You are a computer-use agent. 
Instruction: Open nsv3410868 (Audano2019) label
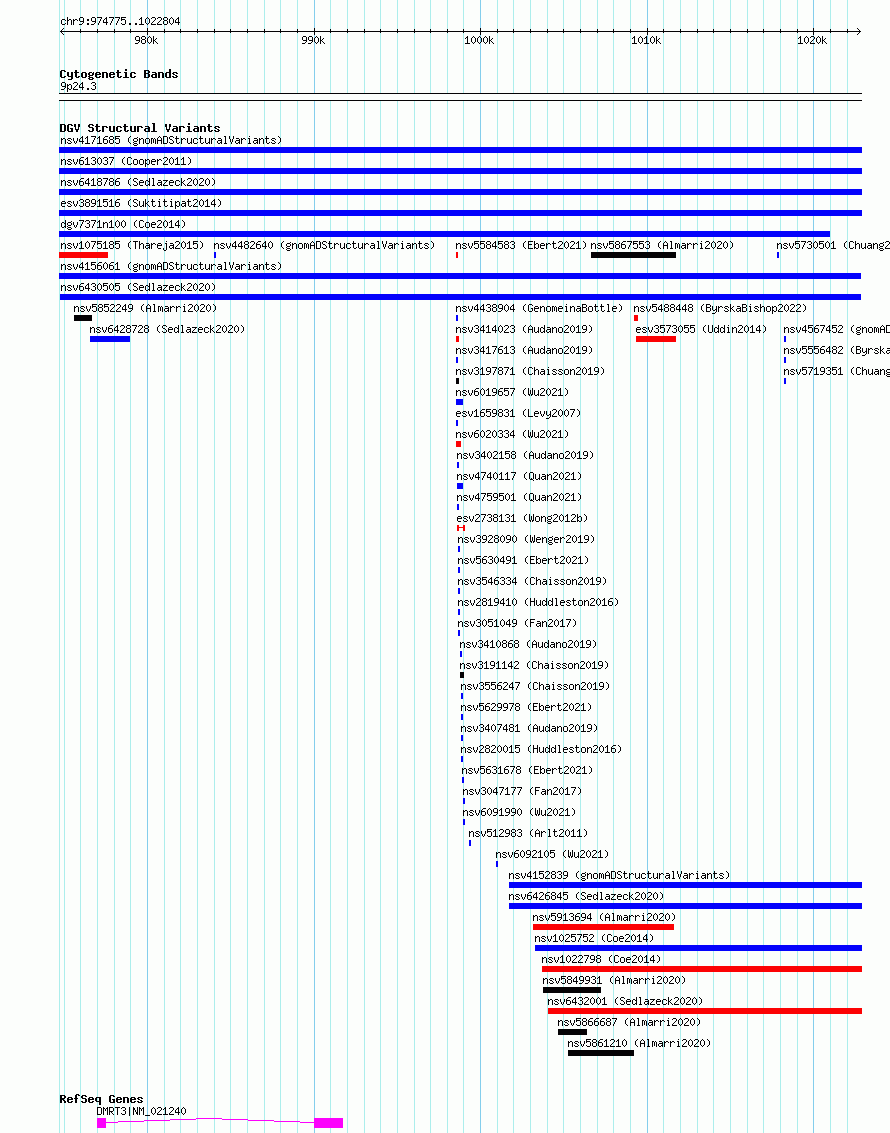tap(528, 643)
